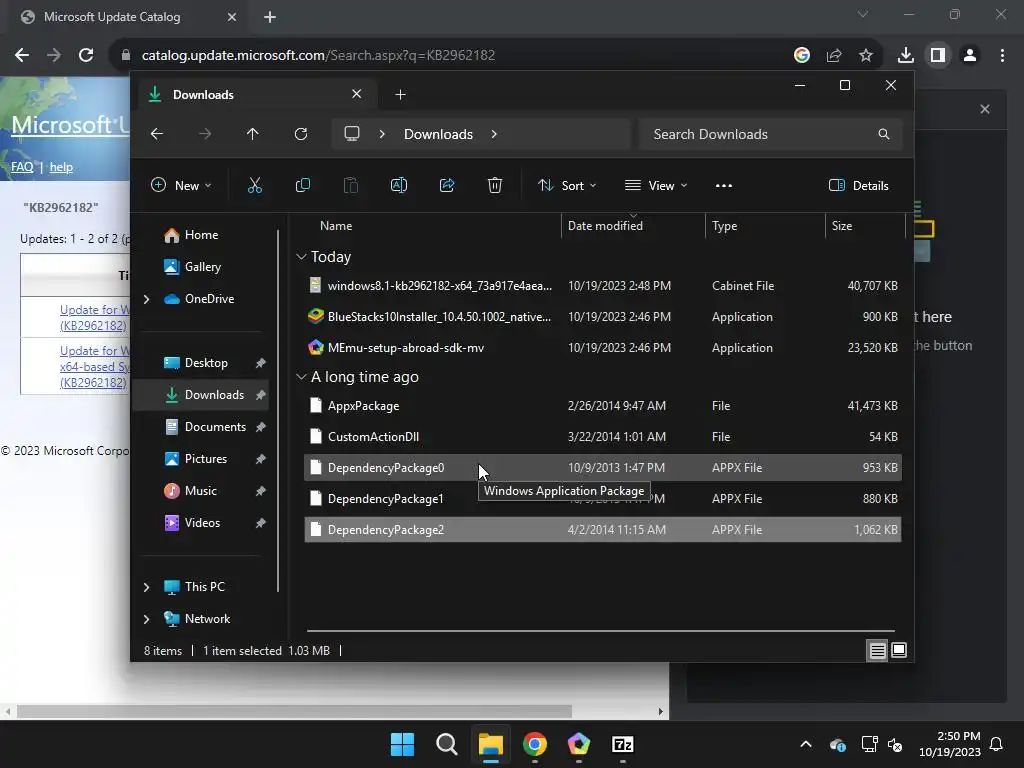Toggle Chrome side panel icon

[x=938, y=55]
